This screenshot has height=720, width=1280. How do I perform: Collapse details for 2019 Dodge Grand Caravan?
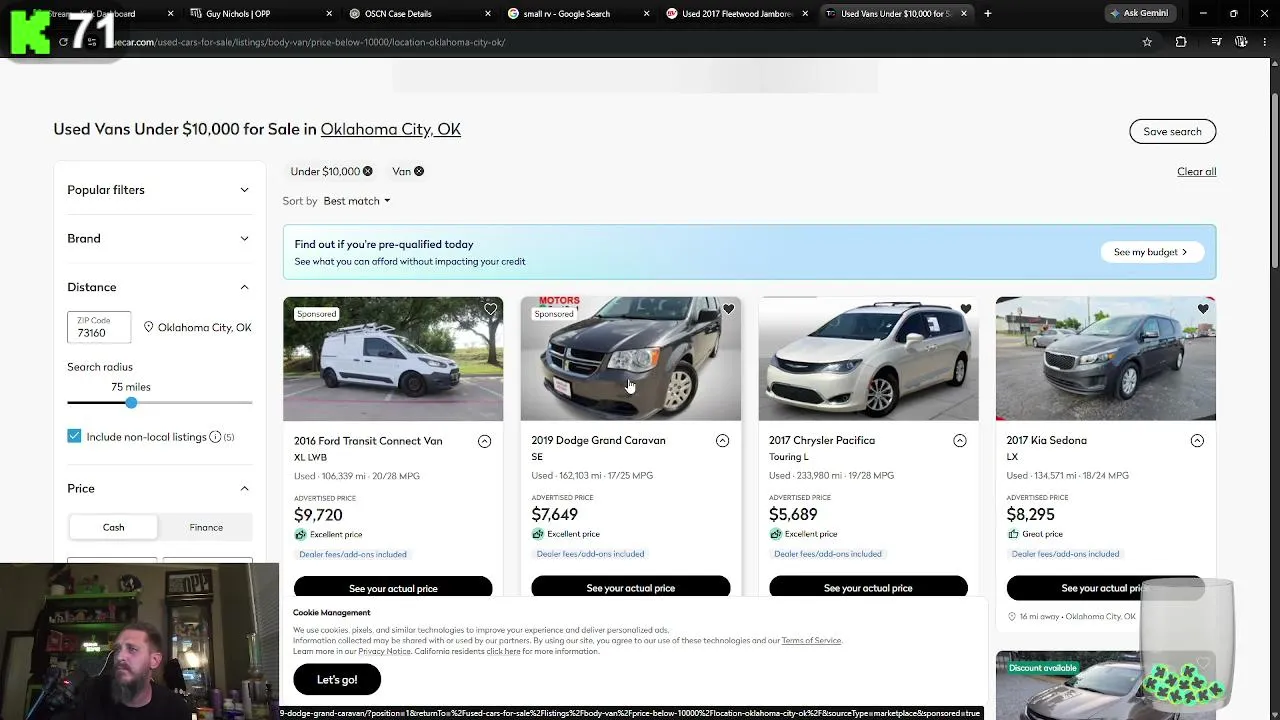(722, 441)
